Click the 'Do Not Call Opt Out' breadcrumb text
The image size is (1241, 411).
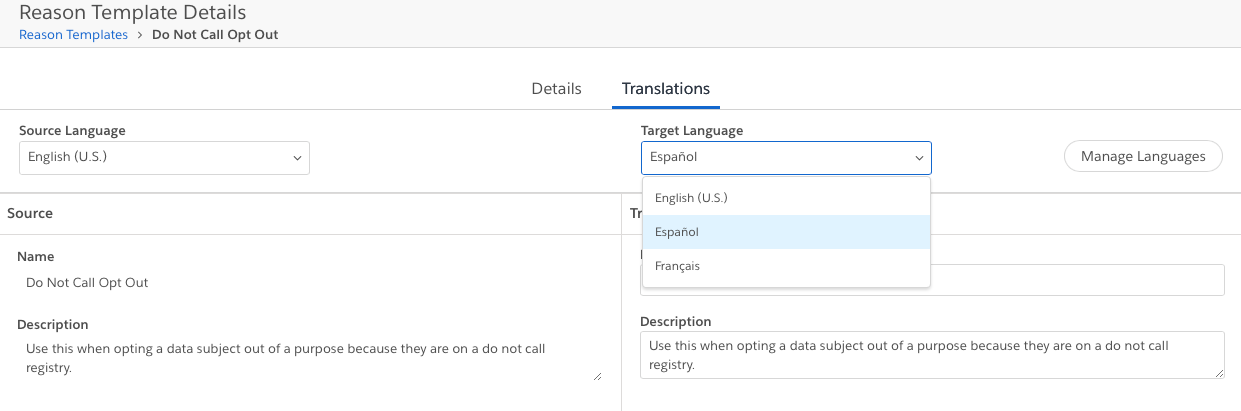(x=215, y=34)
